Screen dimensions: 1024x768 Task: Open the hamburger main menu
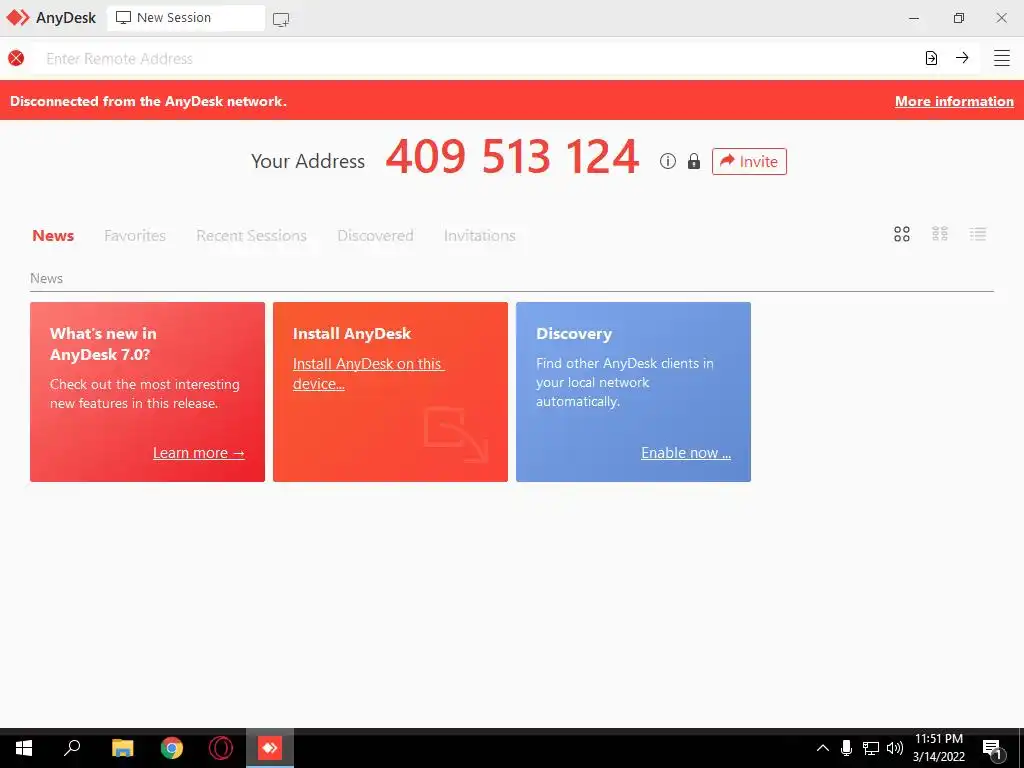(1002, 58)
